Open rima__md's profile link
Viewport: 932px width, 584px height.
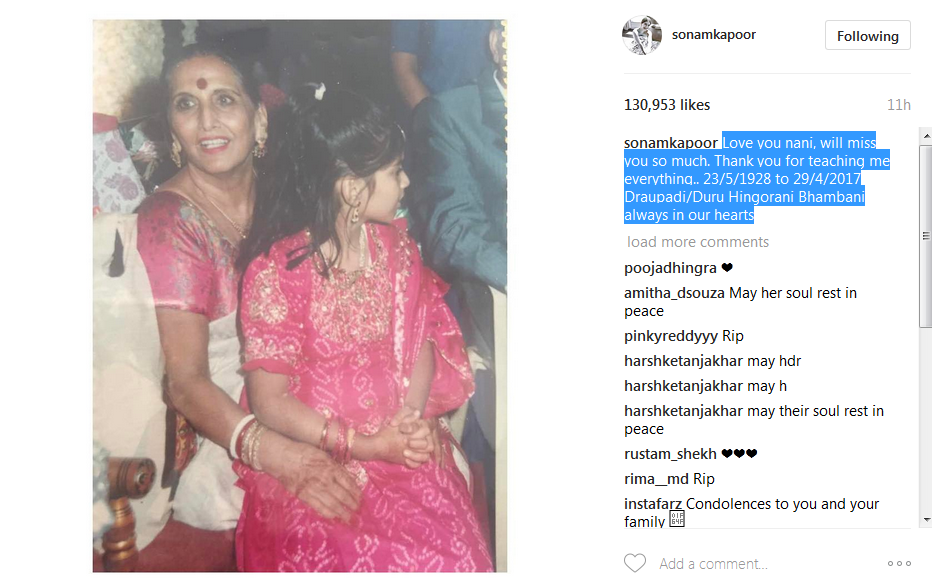click(656, 479)
